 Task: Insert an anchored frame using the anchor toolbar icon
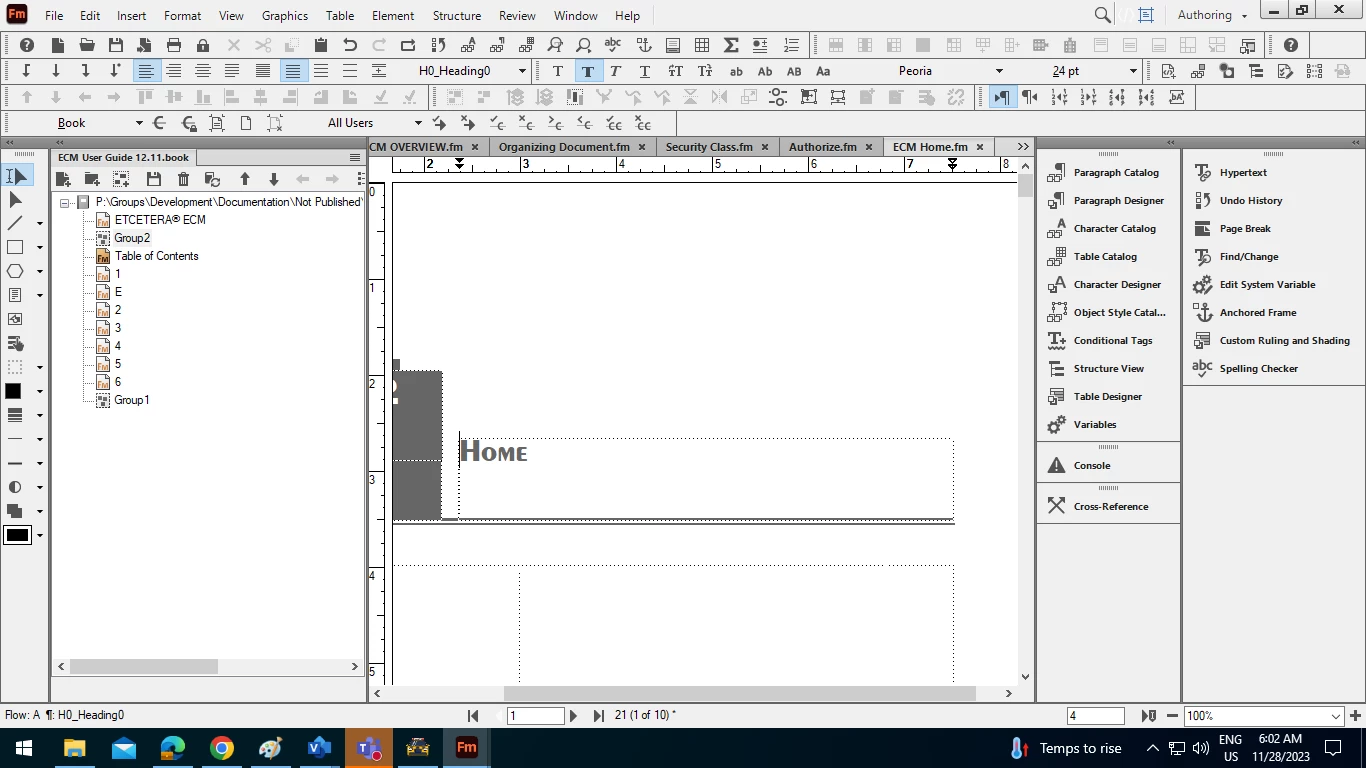click(644, 45)
